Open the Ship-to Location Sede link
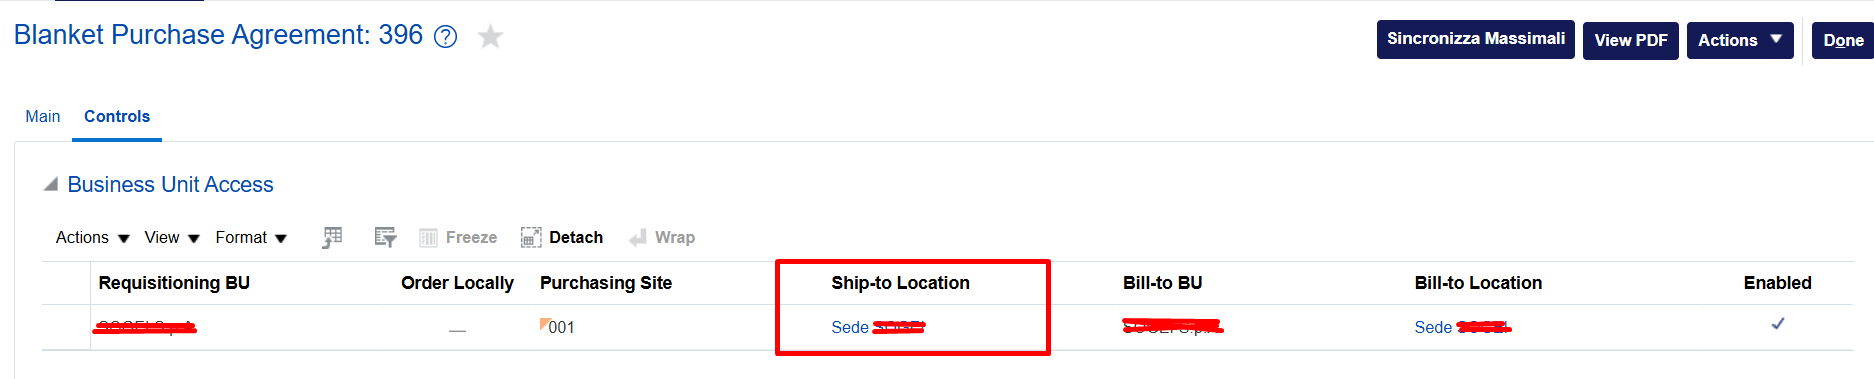 click(878, 327)
